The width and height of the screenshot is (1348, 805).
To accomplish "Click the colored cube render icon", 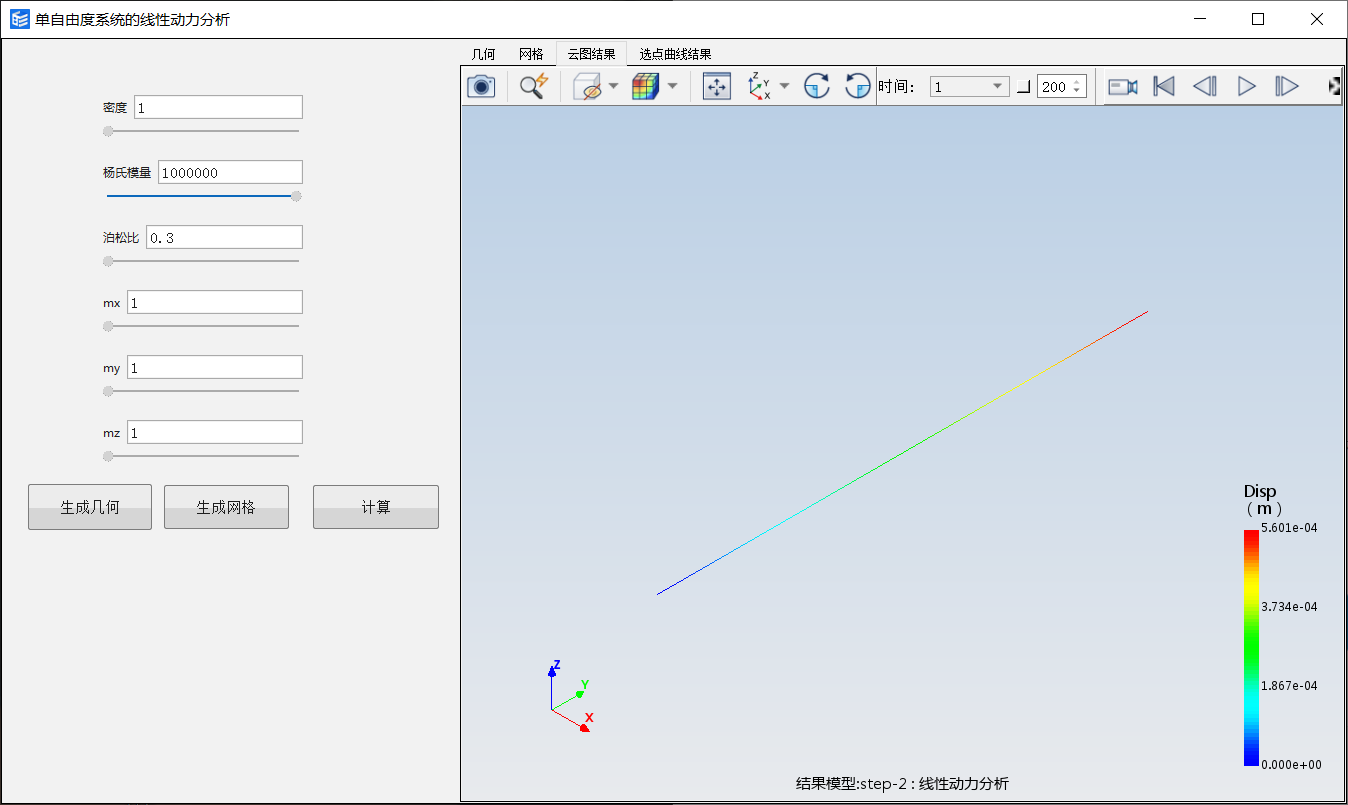I will pos(645,87).
